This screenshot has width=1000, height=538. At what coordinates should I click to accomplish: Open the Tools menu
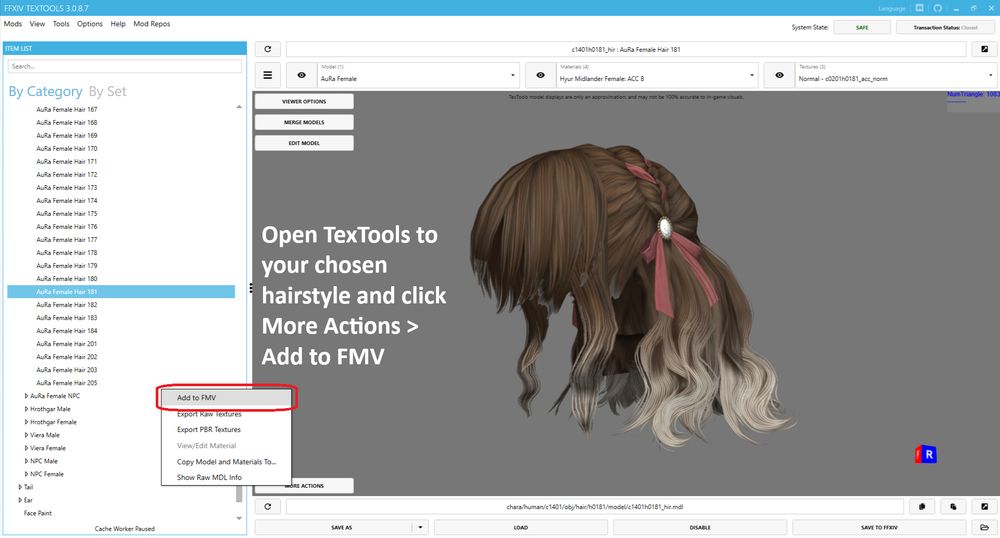coord(61,24)
